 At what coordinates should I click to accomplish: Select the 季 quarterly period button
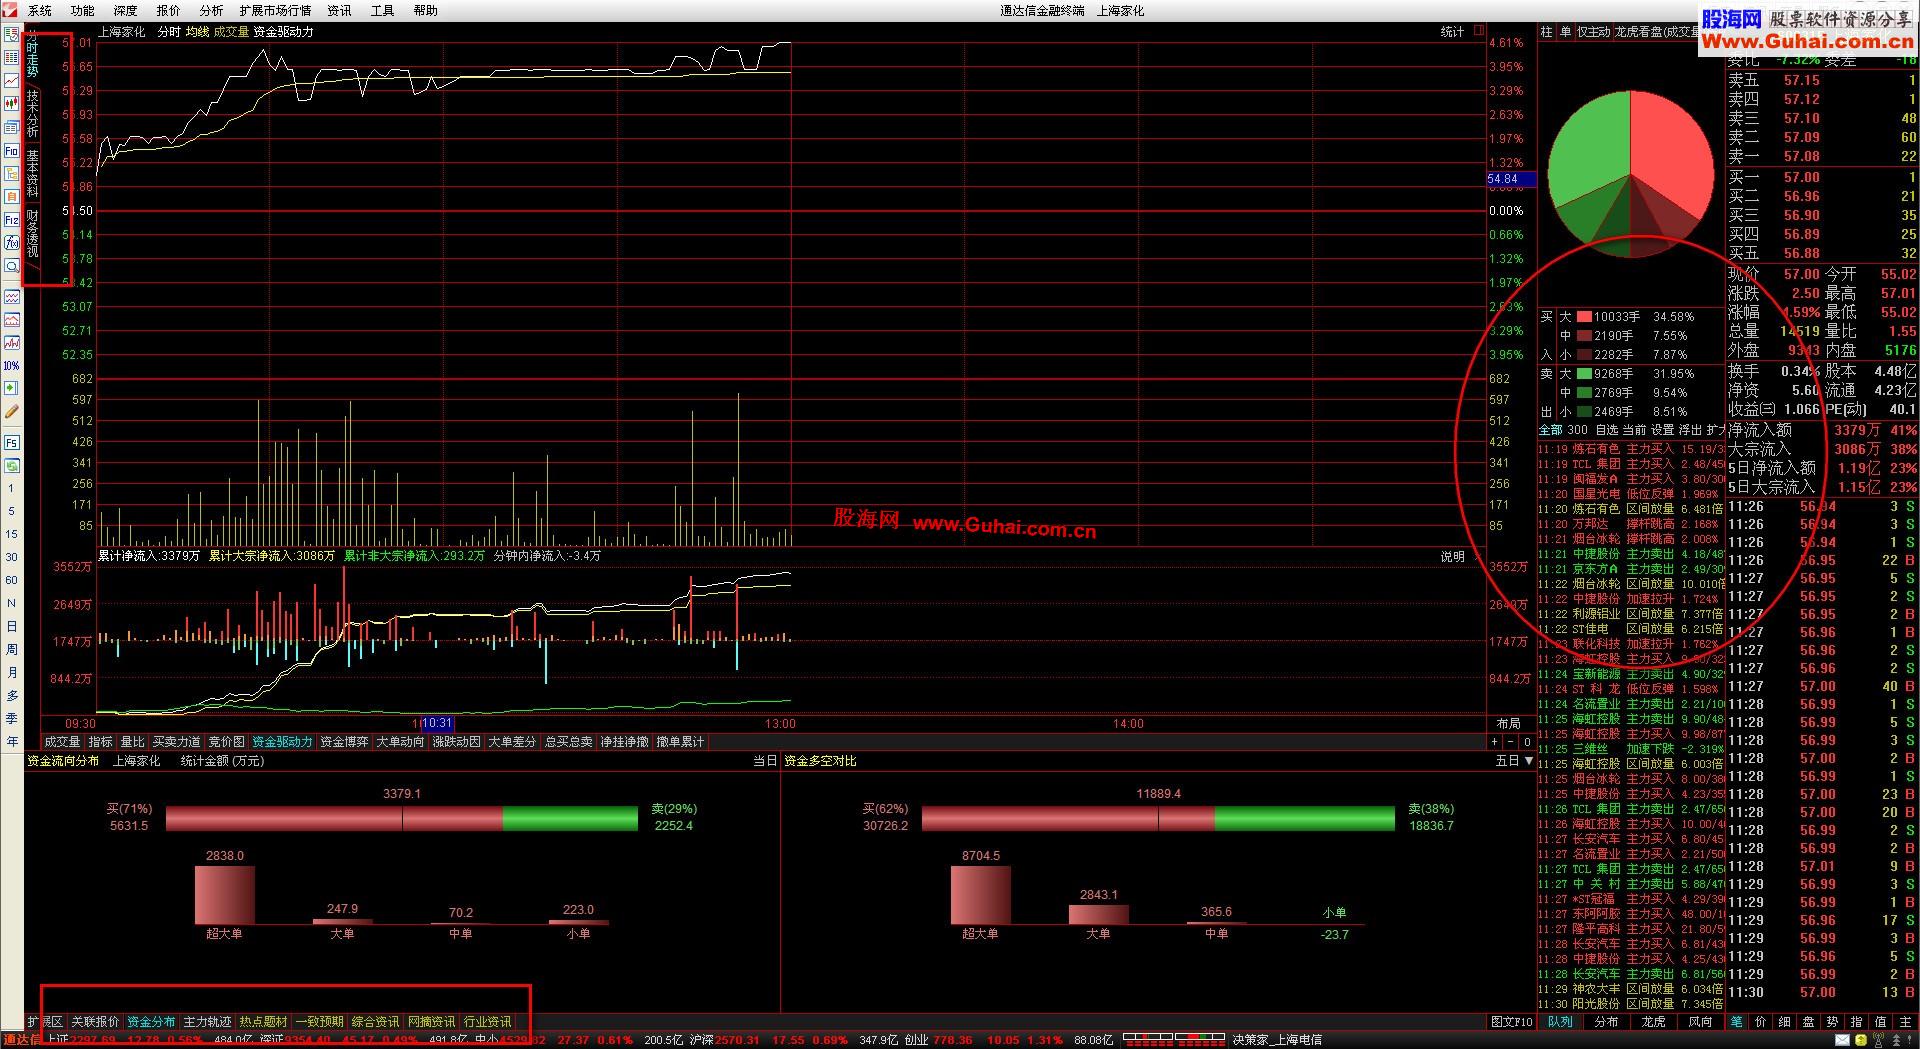[x=11, y=718]
